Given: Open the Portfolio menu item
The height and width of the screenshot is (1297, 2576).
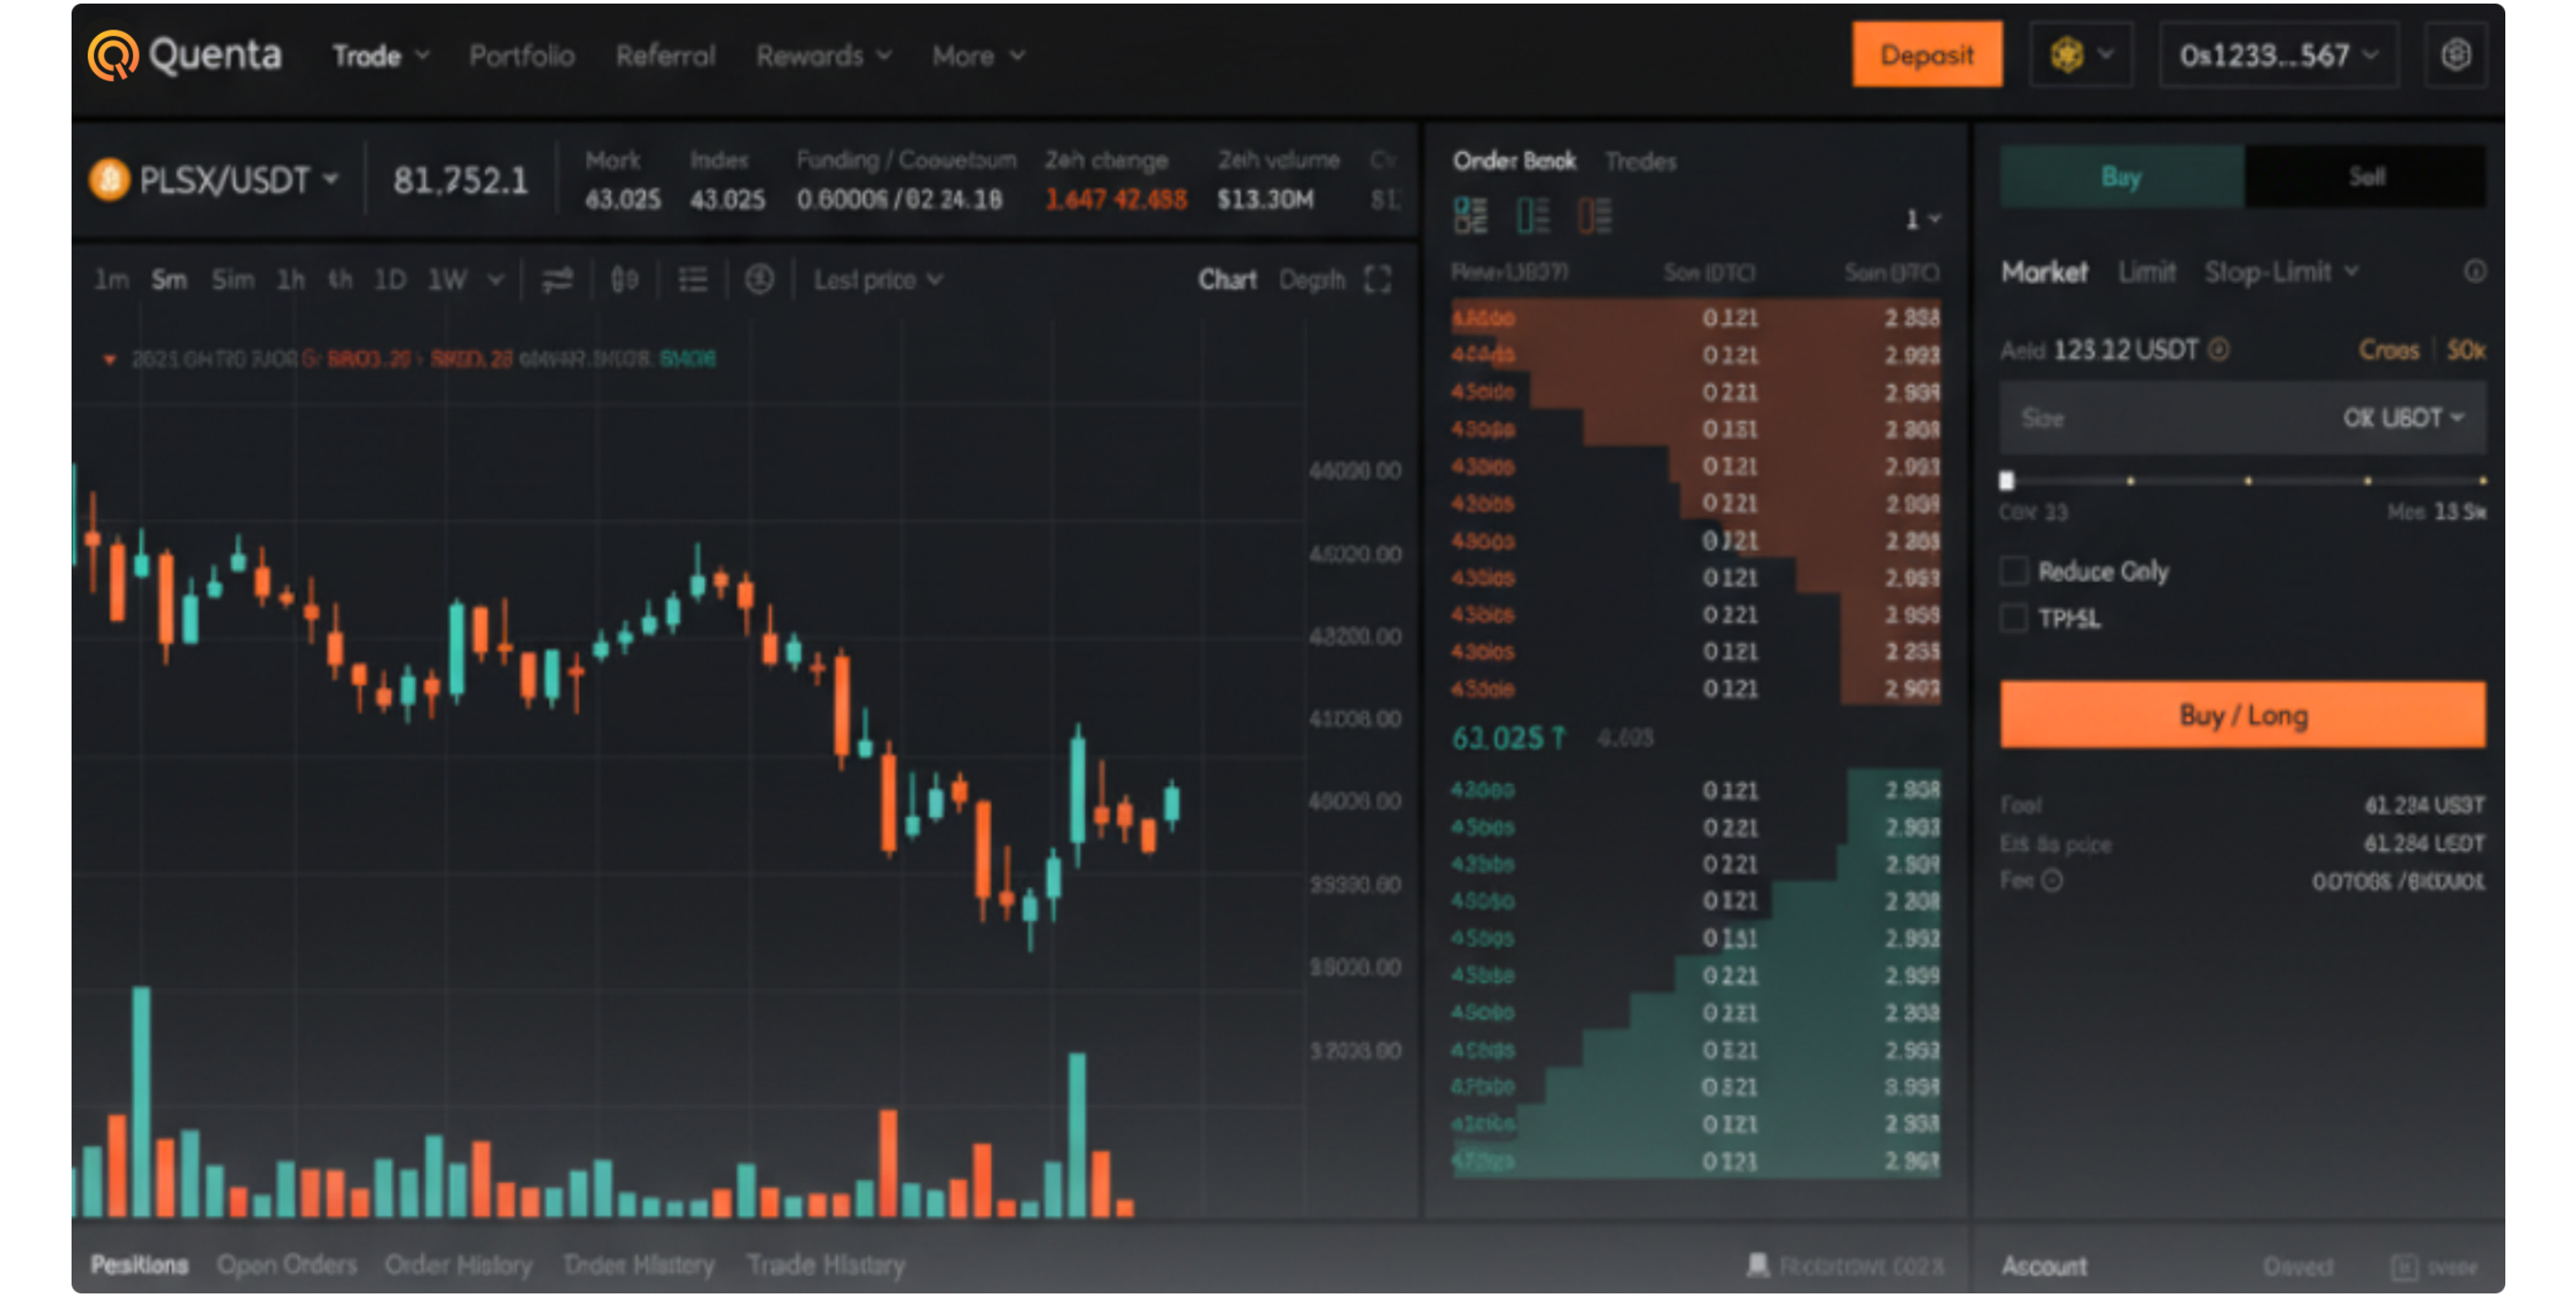Looking at the screenshot, I should pos(521,56).
